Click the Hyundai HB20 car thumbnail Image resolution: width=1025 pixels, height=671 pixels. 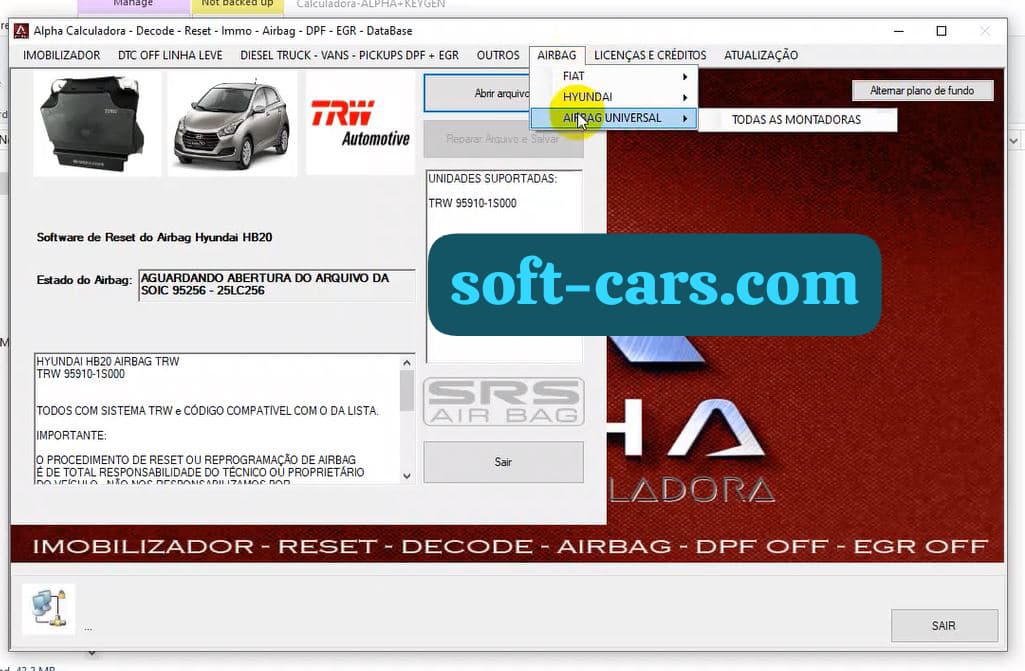point(232,124)
